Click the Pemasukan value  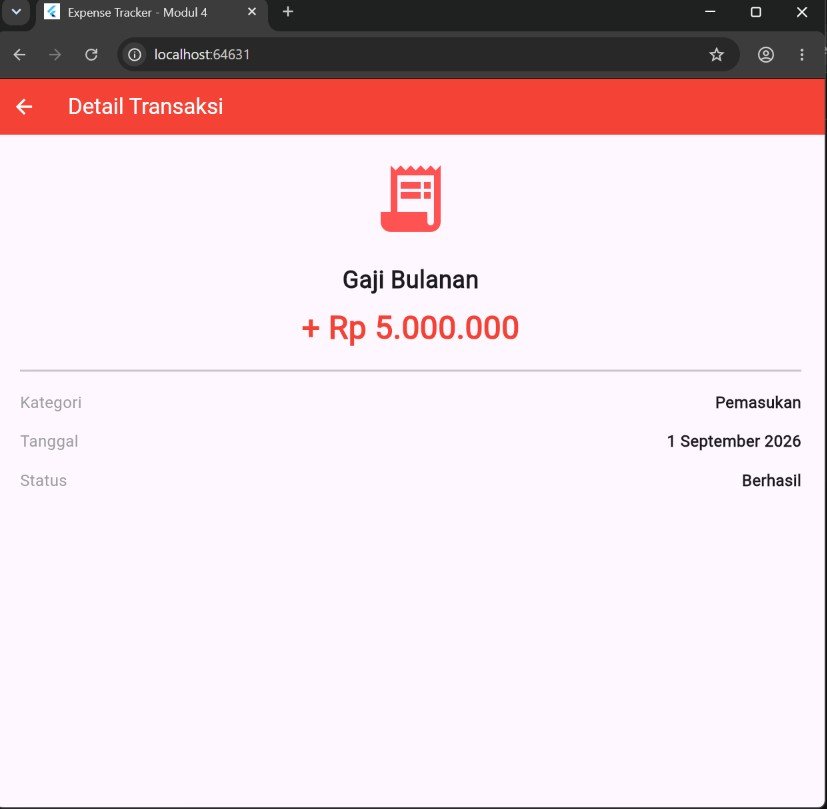point(758,403)
